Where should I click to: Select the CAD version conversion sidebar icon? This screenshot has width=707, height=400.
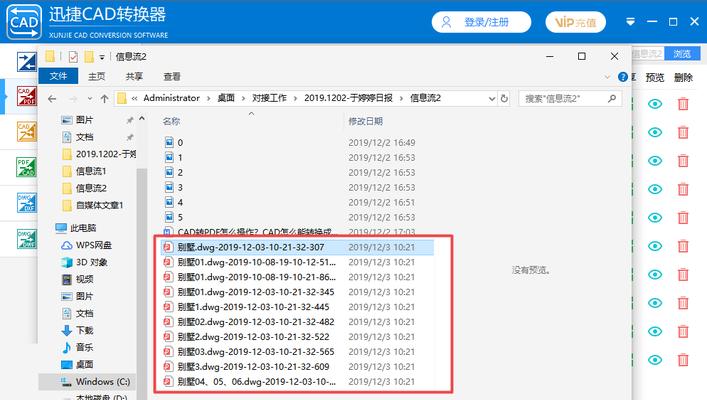(26, 62)
